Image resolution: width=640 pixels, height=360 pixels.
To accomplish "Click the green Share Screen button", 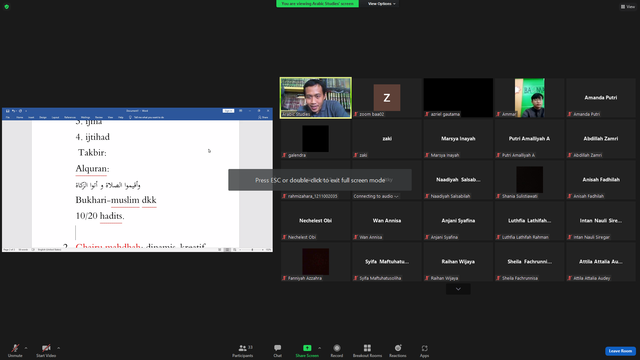I will pyautogui.click(x=307, y=350).
